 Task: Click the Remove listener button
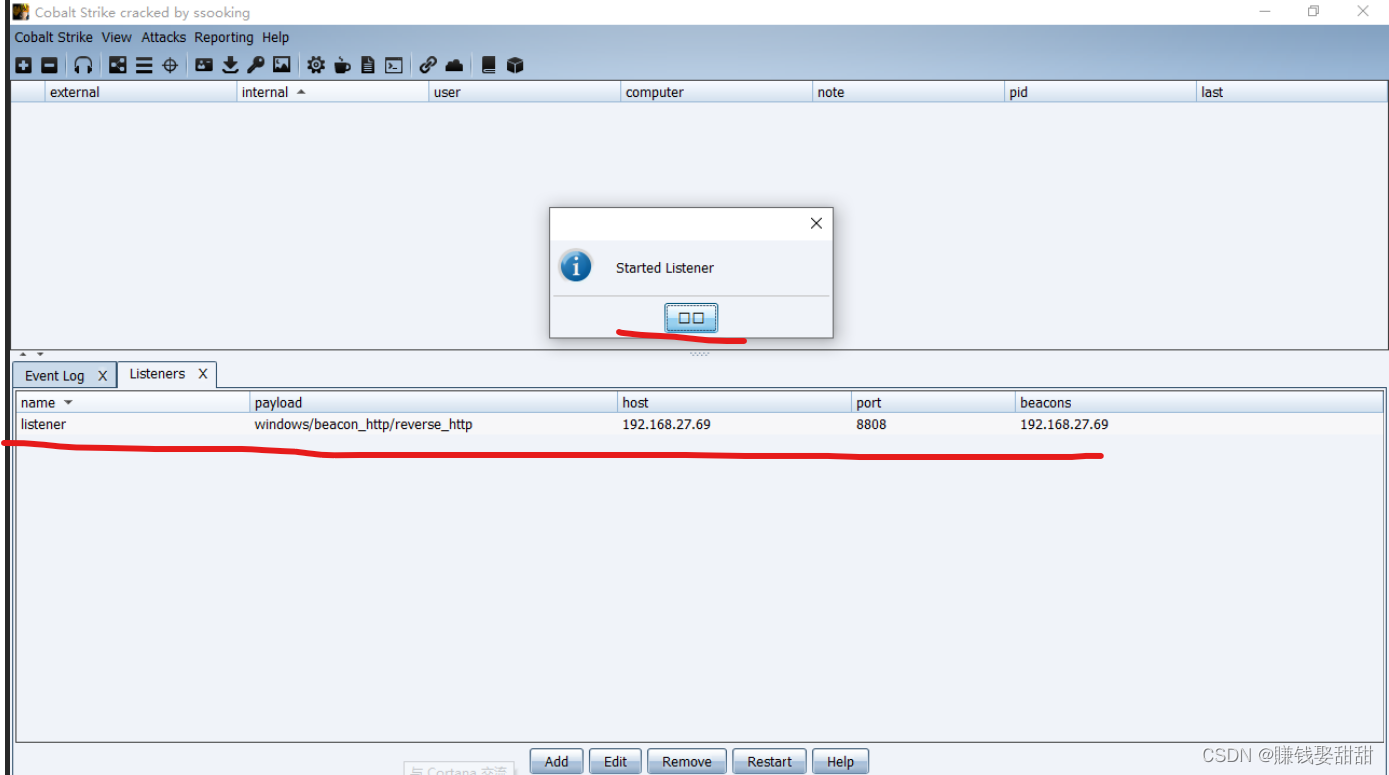[x=687, y=761]
